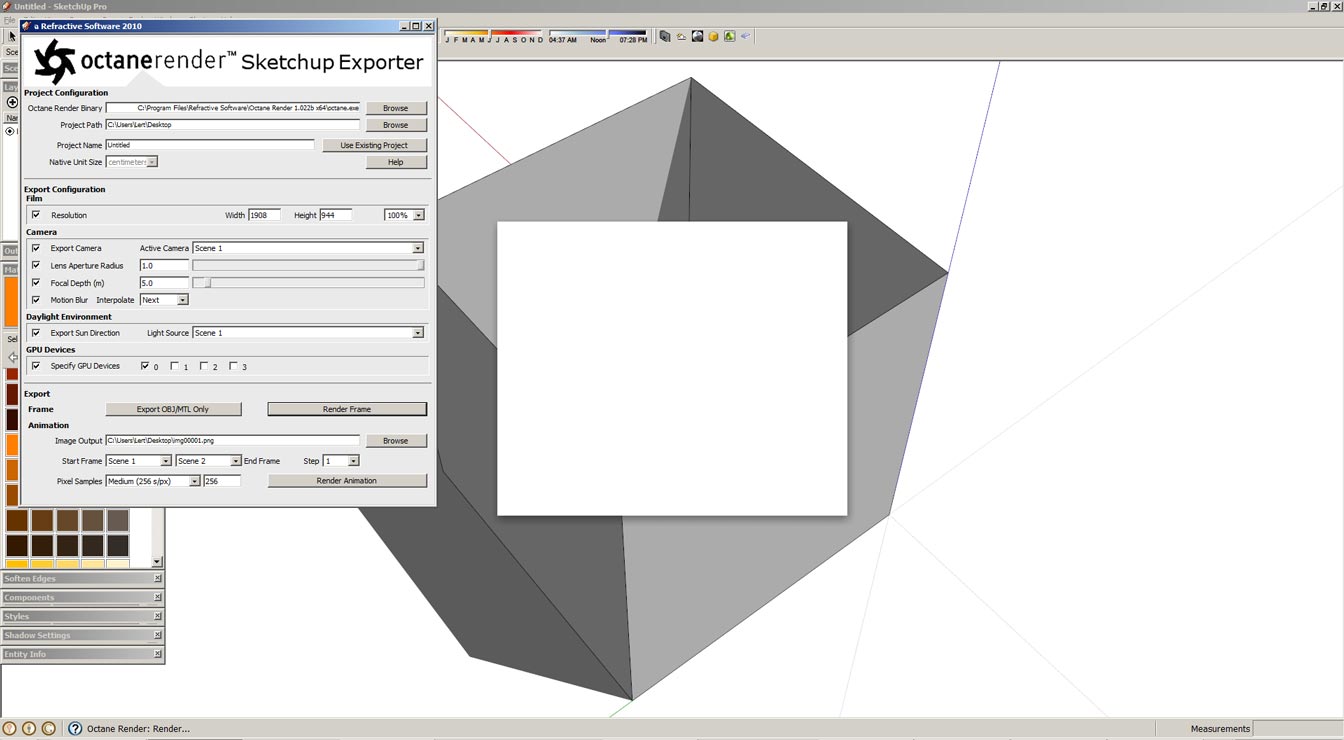Click the third round status bar icon
The height and width of the screenshot is (740, 1344).
tap(49, 729)
